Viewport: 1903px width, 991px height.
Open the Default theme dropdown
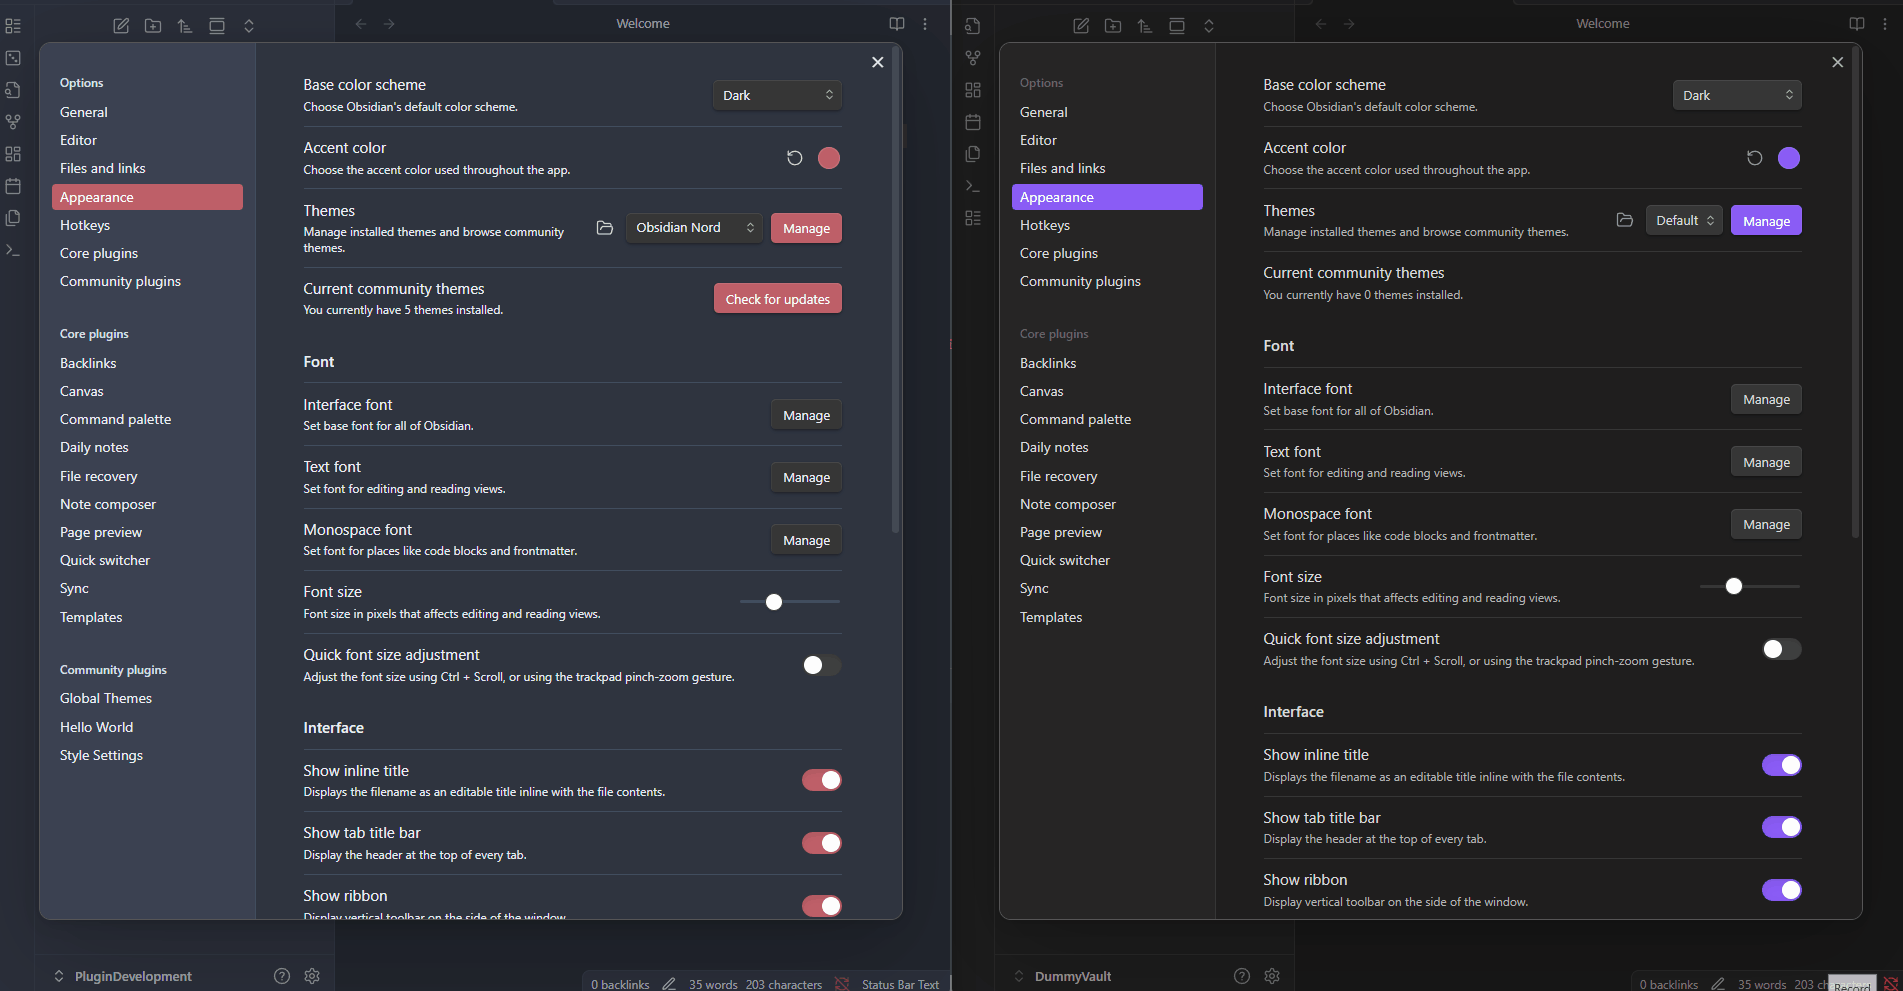1684,220
